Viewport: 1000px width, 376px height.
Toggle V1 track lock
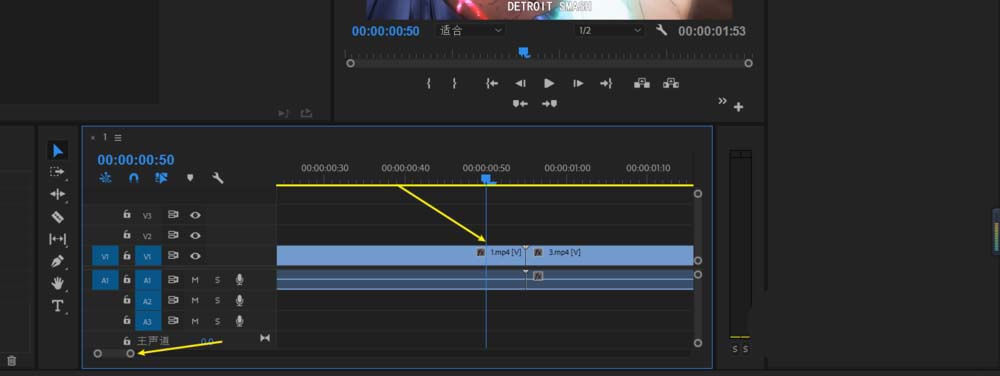[127, 256]
